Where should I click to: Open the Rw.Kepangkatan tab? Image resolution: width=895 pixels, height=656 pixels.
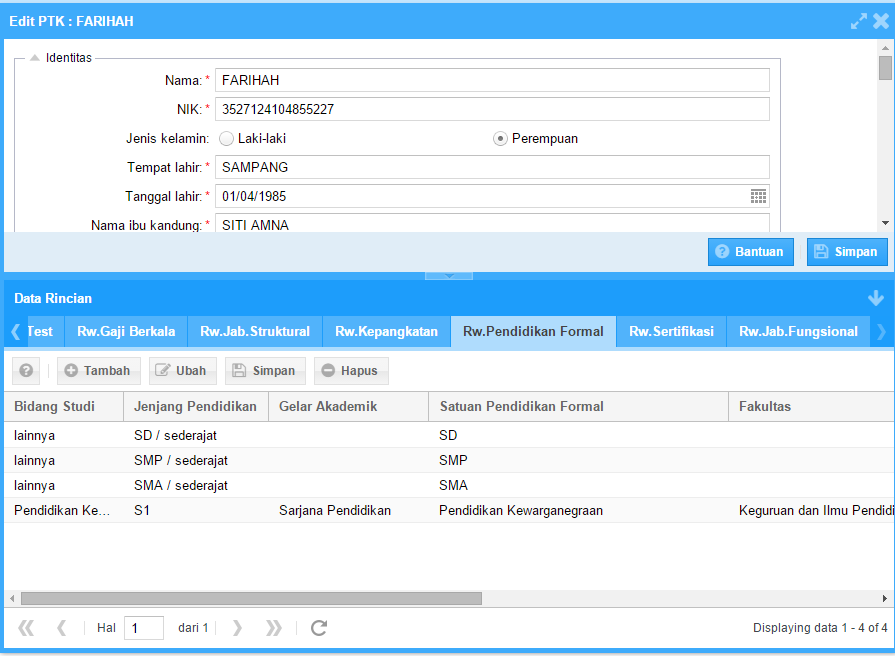pyautogui.click(x=386, y=331)
